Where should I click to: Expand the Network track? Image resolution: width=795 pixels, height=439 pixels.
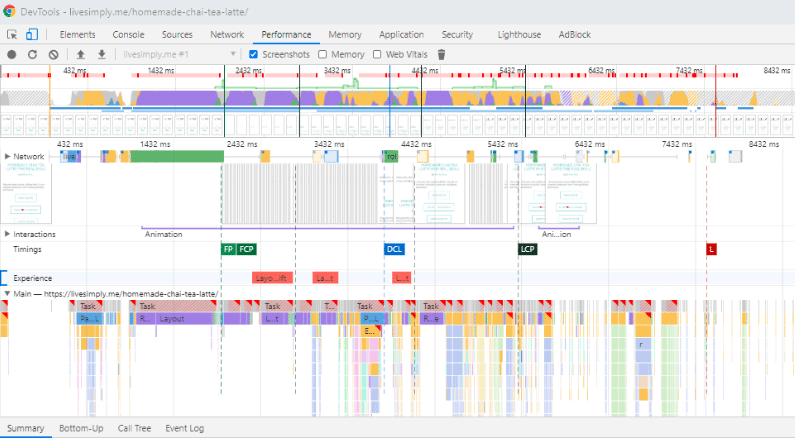click(8, 157)
